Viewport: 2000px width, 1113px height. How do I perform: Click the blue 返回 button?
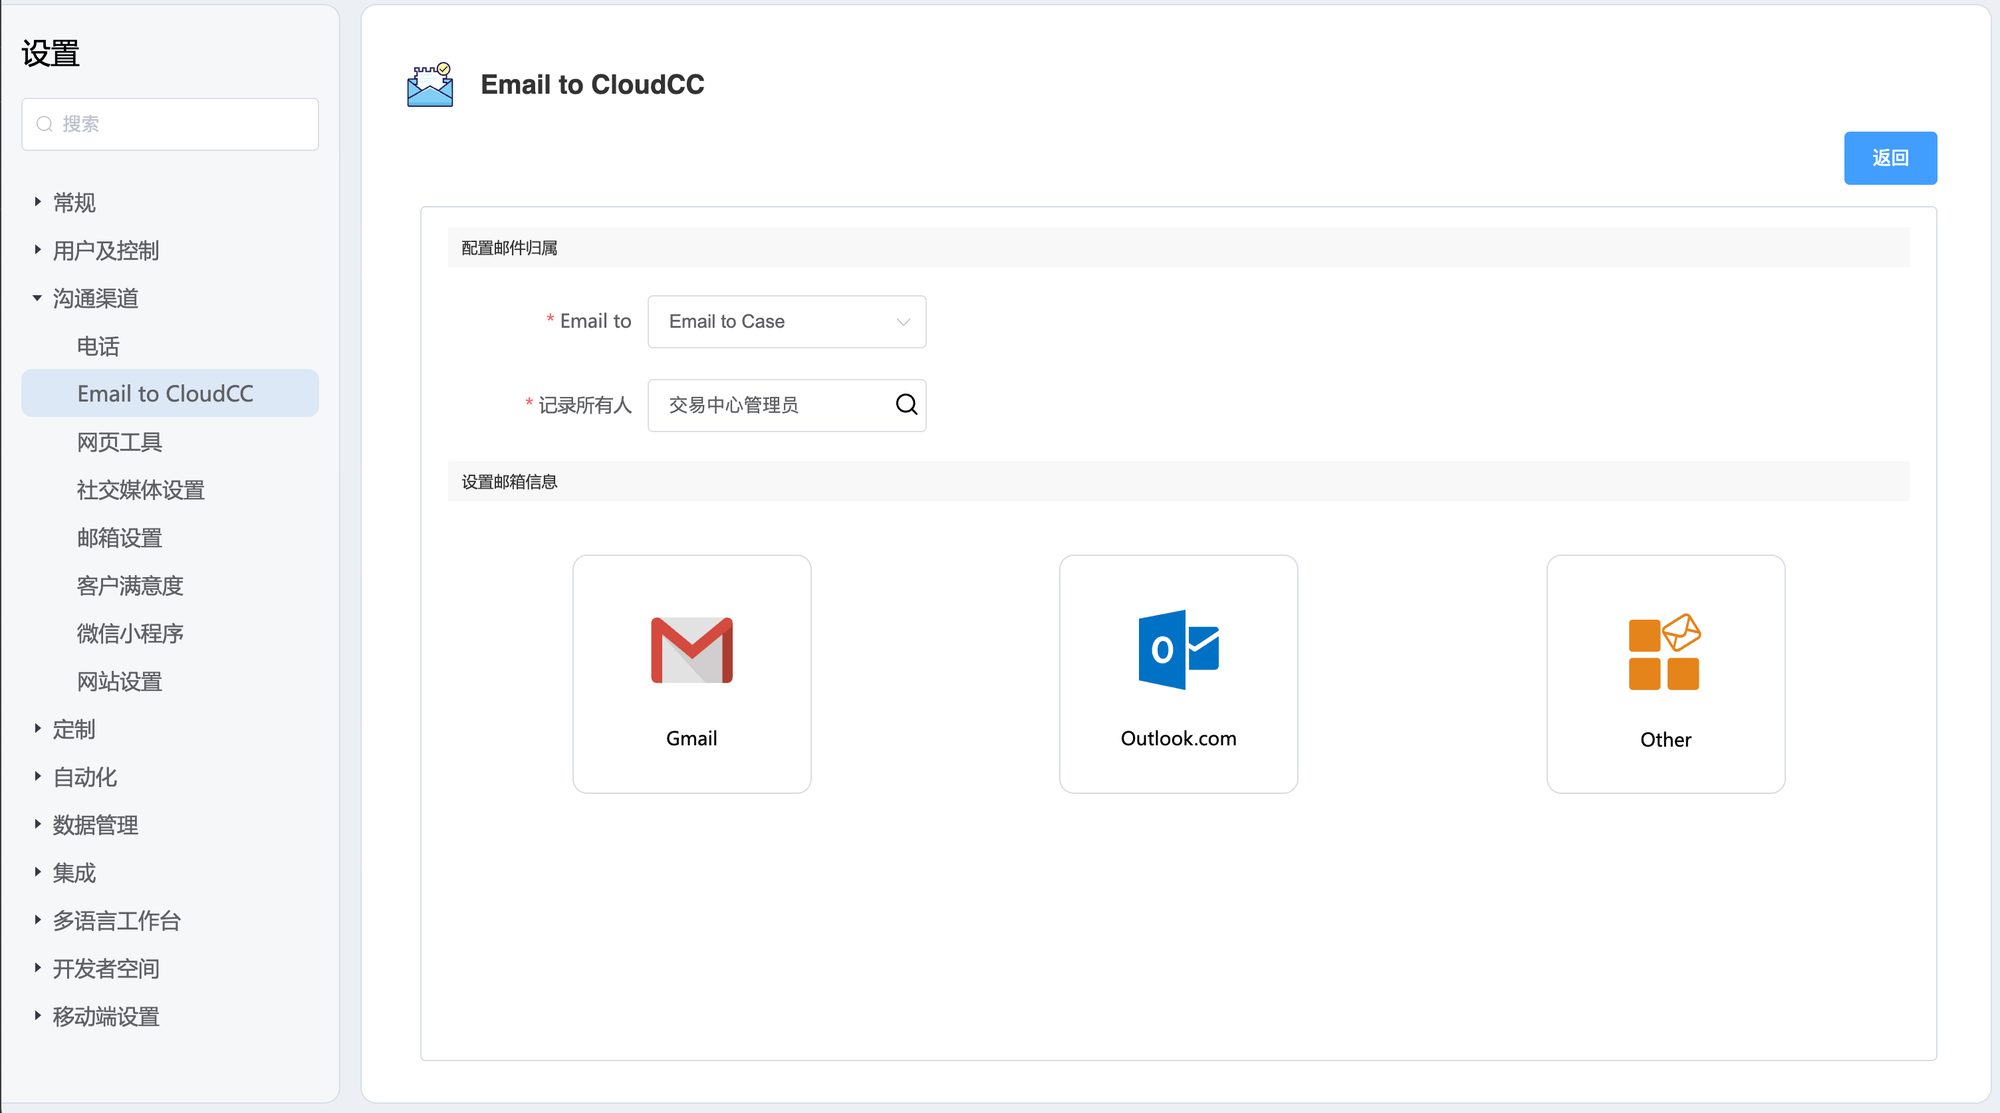[x=1889, y=158]
